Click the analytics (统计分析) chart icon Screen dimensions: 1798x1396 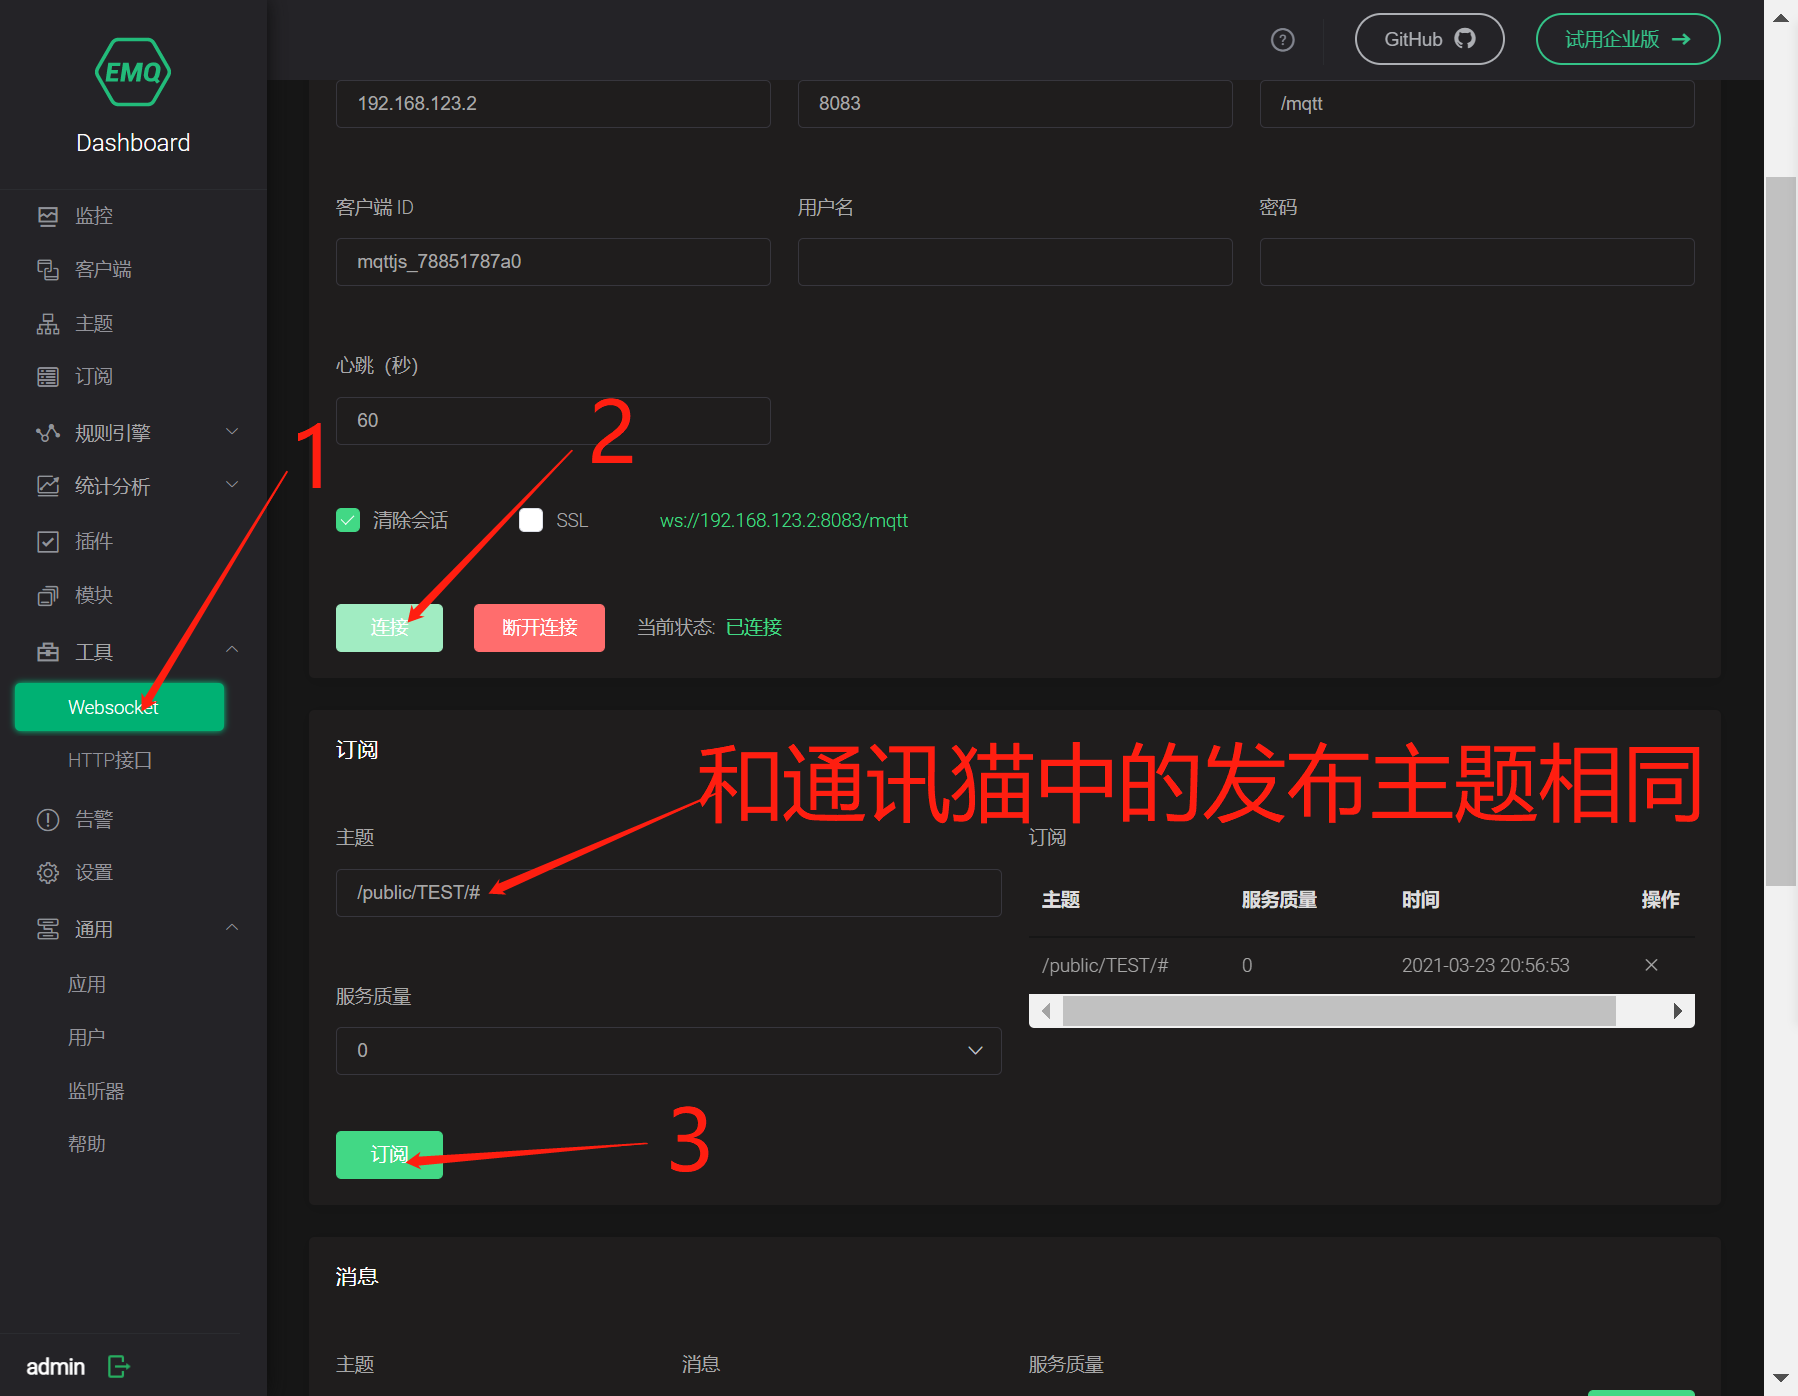click(x=48, y=486)
